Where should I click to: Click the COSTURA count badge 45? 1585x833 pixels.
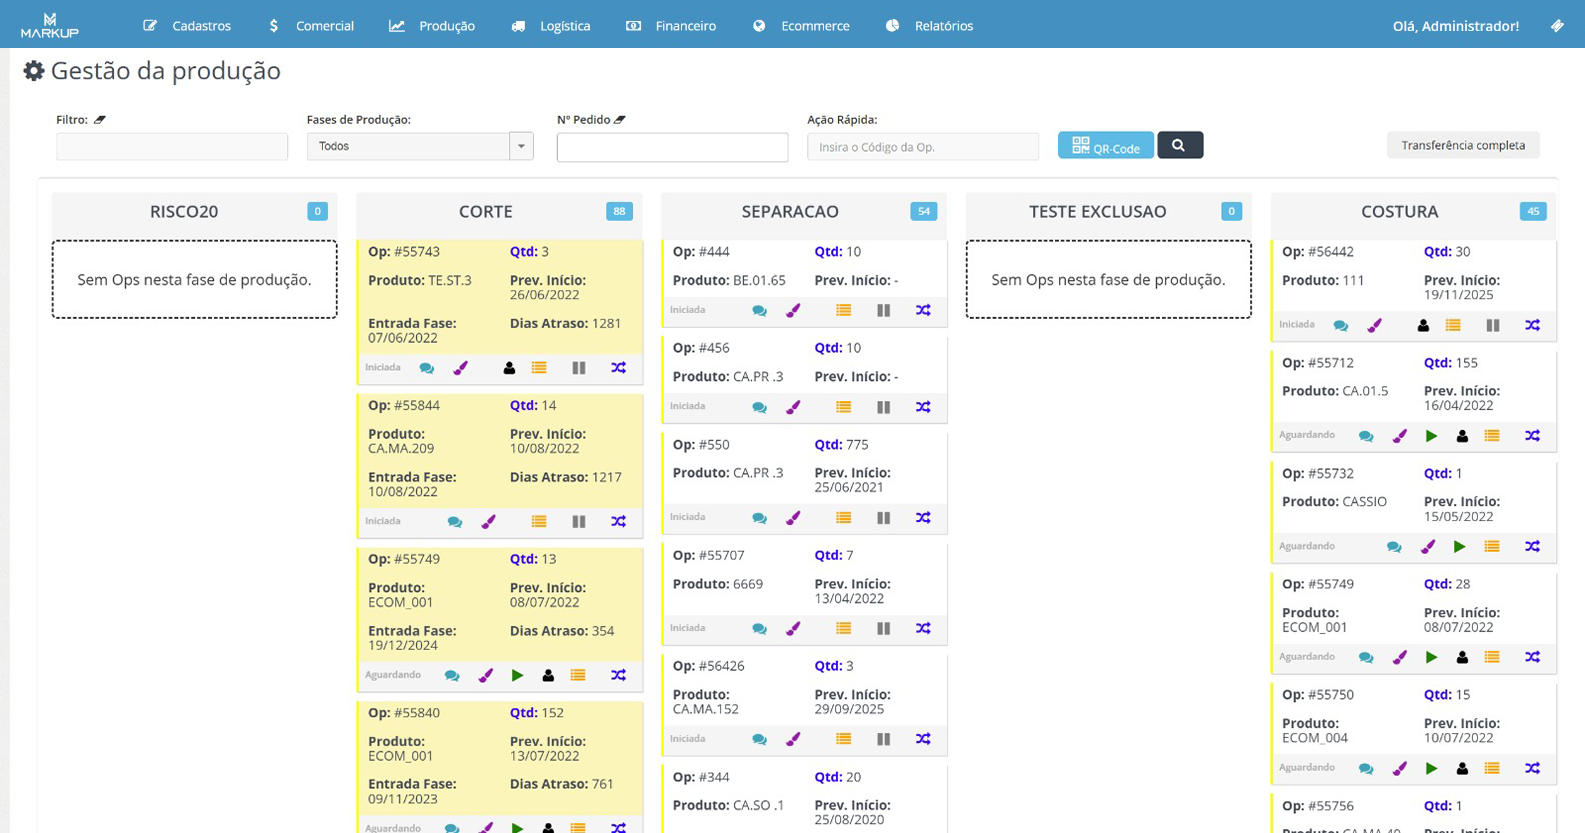click(1533, 211)
